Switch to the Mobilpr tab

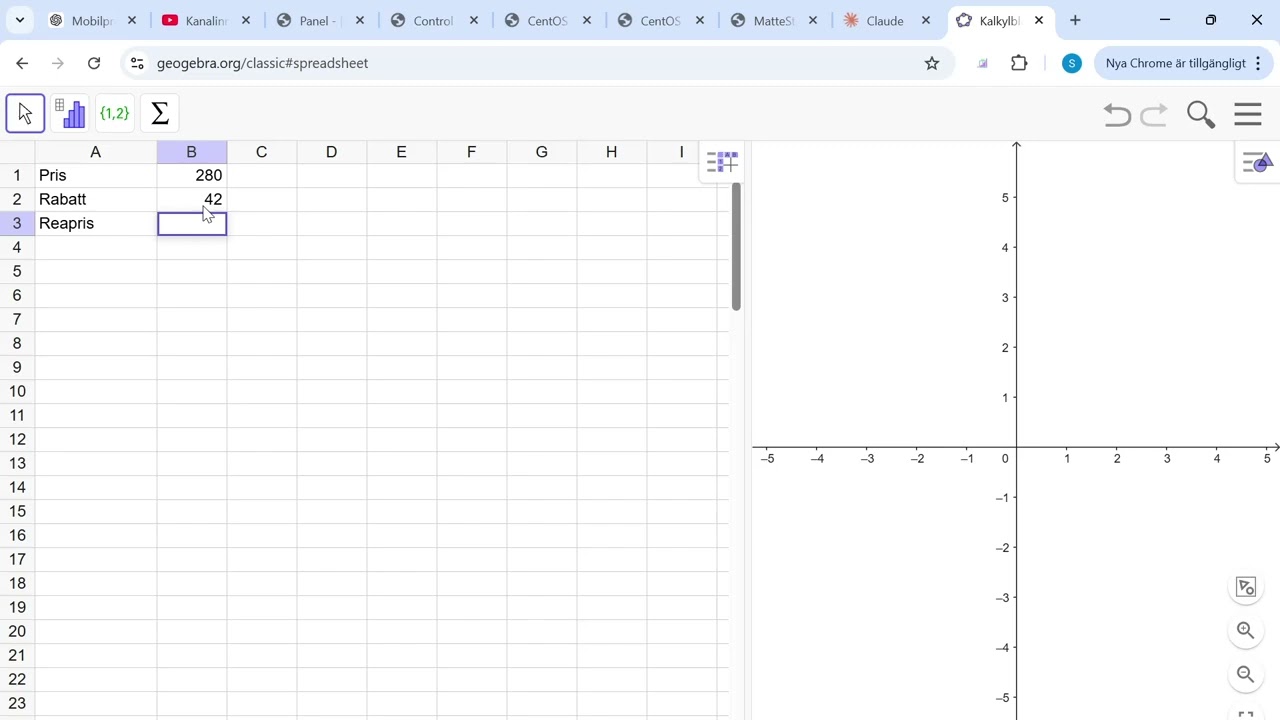point(92,20)
